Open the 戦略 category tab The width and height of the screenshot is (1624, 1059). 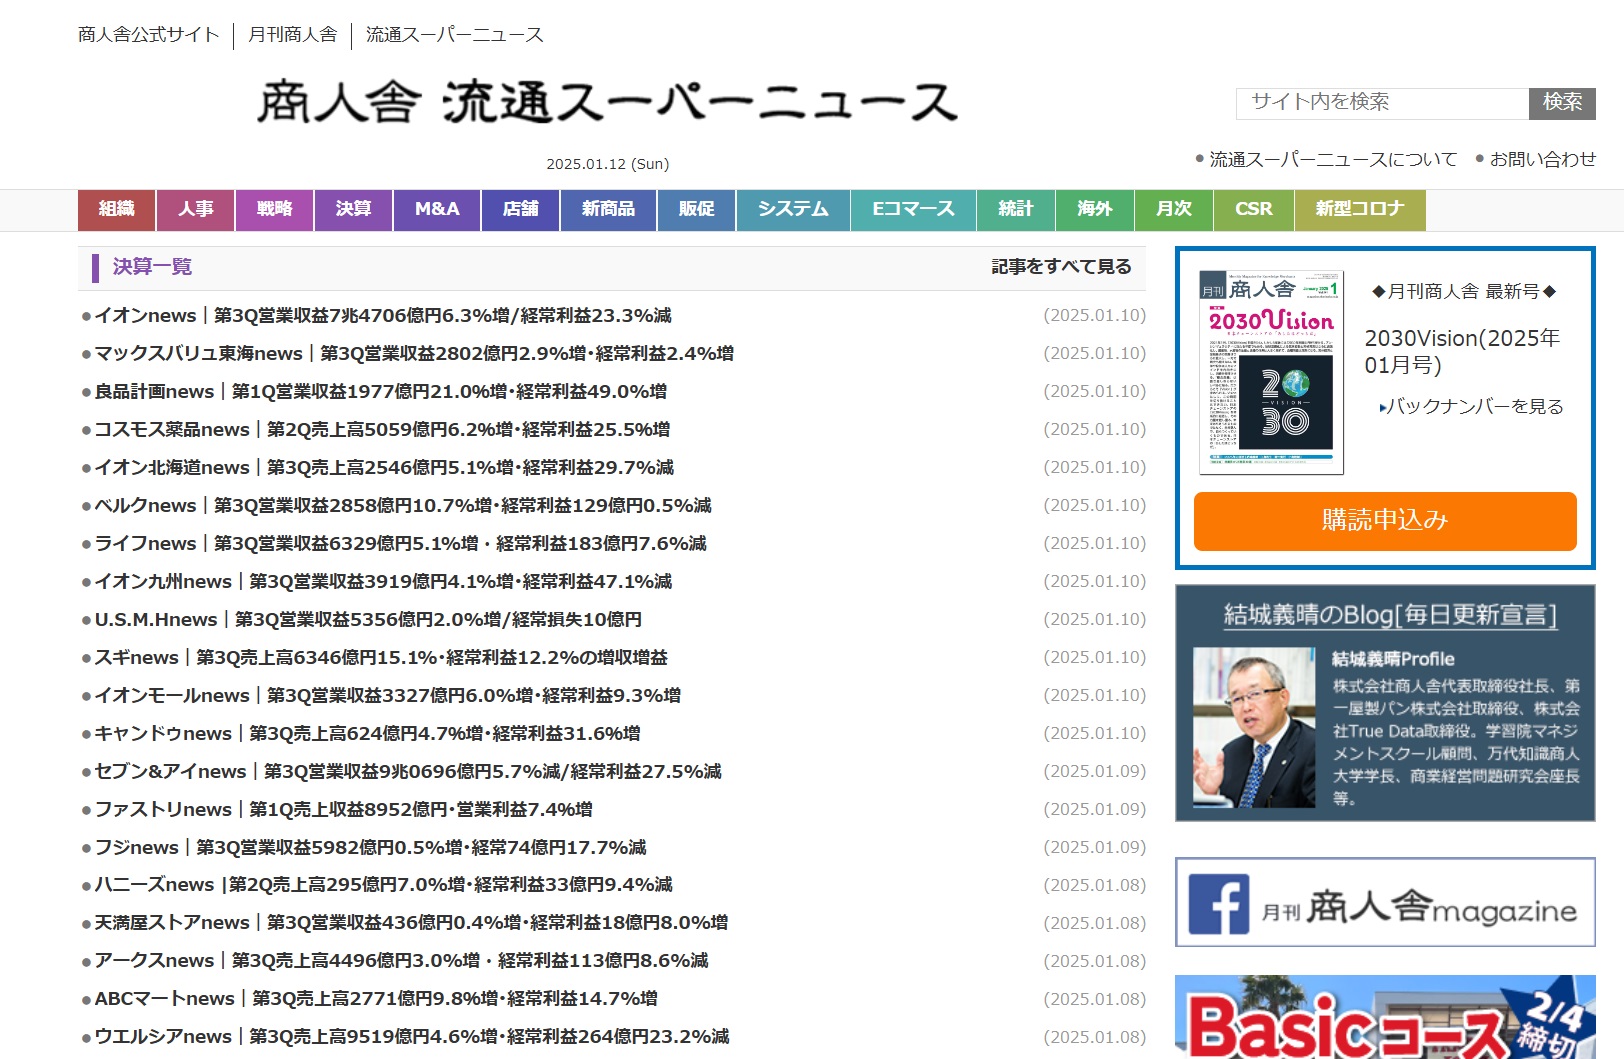(x=274, y=210)
